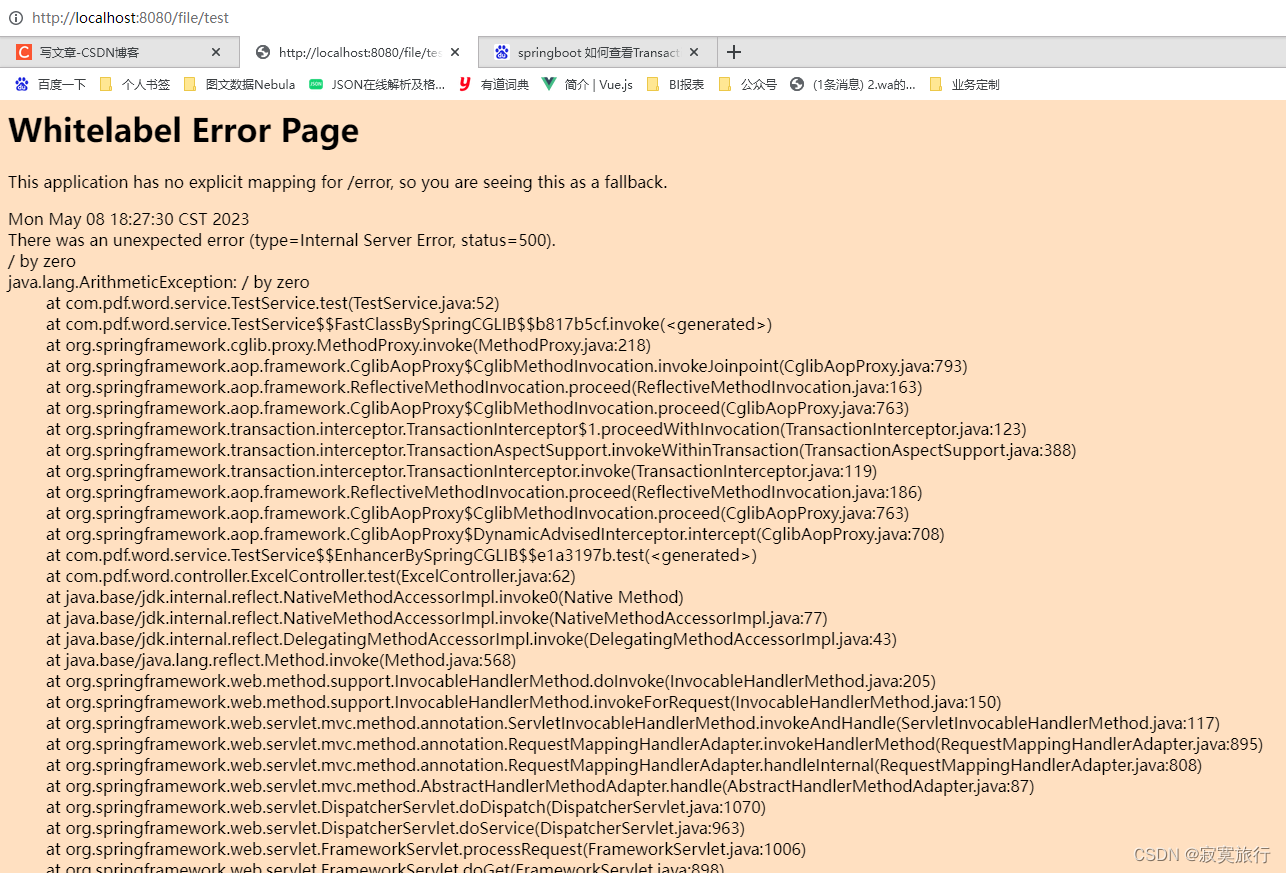Open the 业务定制 bookmark folder
The width and height of the screenshot is (1286, 873).
point(964,85)
